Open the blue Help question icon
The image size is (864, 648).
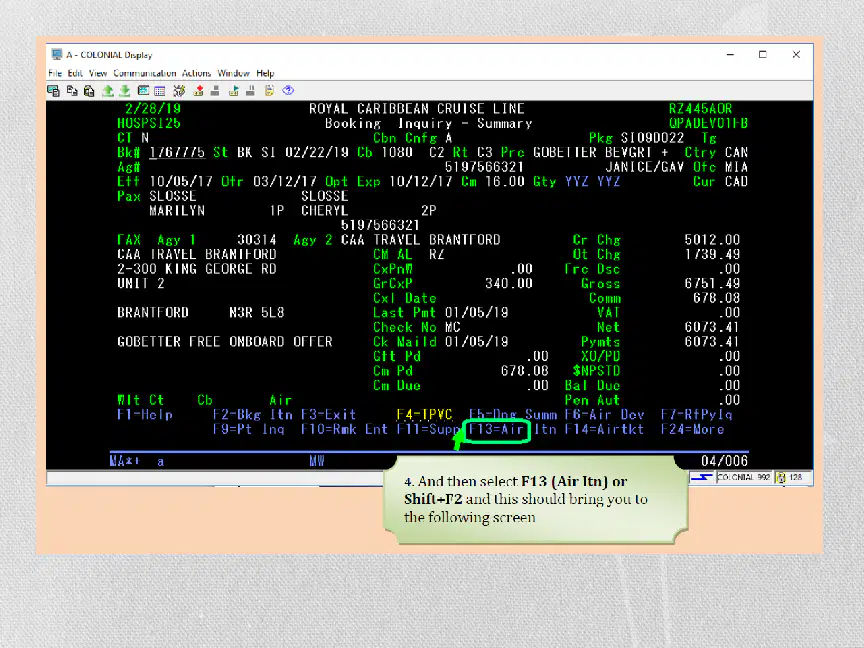[x=288, y=90]
